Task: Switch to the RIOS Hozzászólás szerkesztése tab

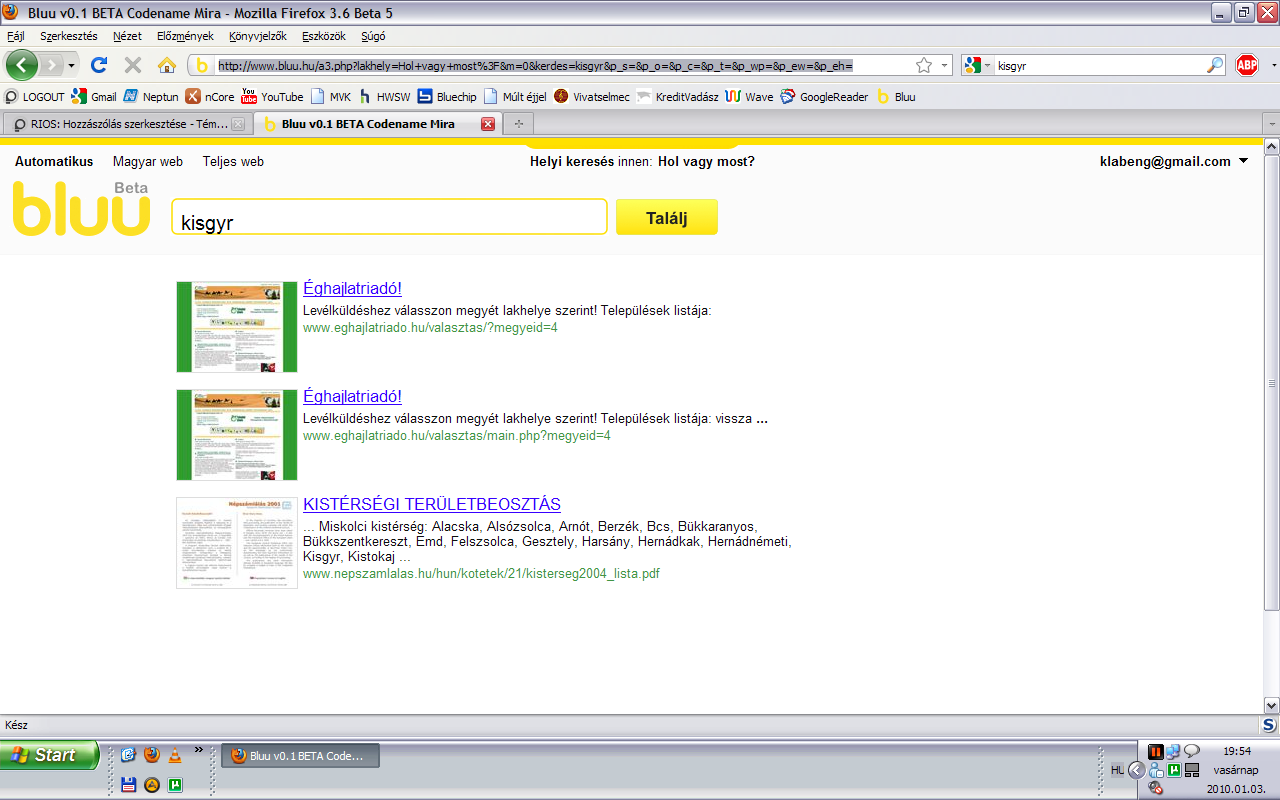Action: [128, 124]
